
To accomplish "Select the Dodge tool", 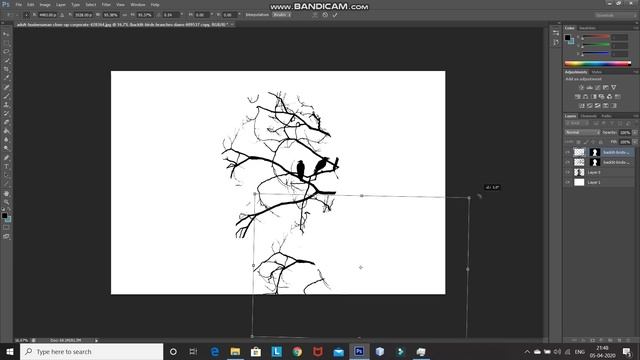I will pos(6,149).
